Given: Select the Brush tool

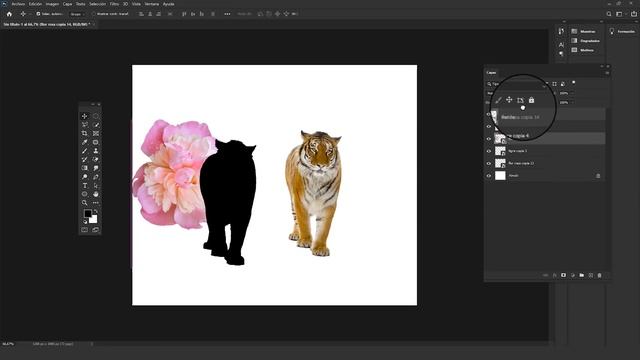Looking at the screenshot, I should (x=84, y=151).
